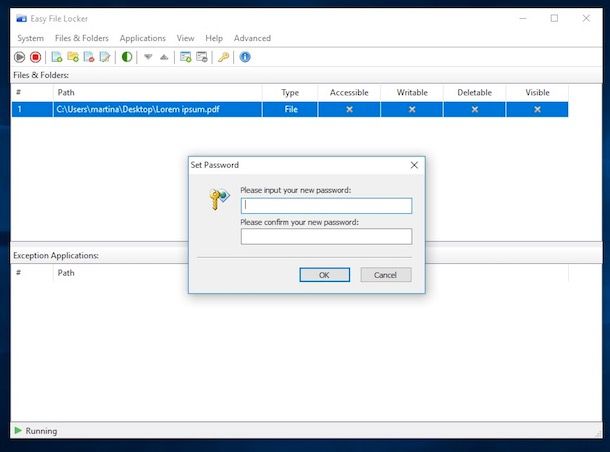Viewport: 610px width, 452px height.
Task: Click the Accessible column header
Action: pyautogui.click(x=349, y=93)
